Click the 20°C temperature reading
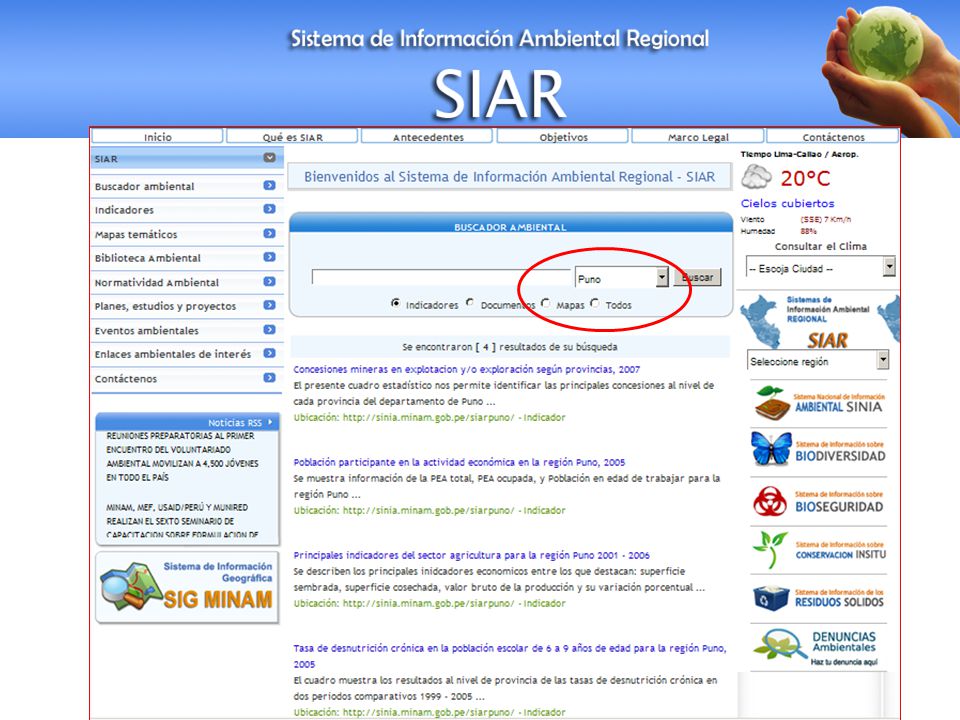 (805, 178)
